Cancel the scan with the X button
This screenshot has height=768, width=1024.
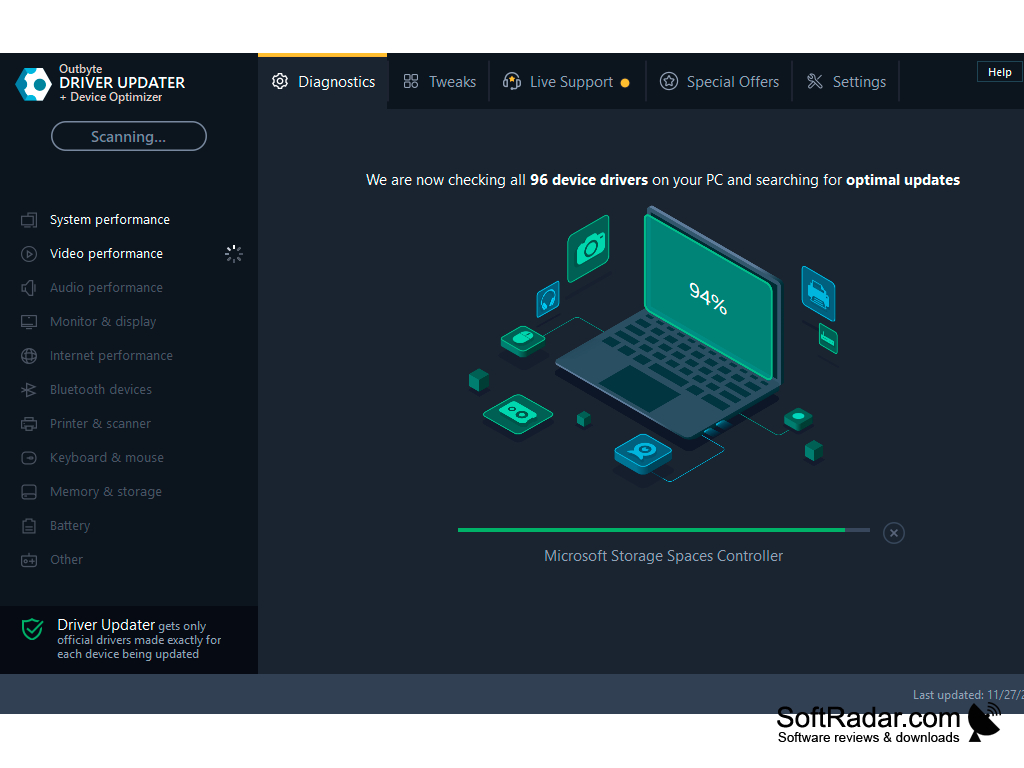click(893, 533)
